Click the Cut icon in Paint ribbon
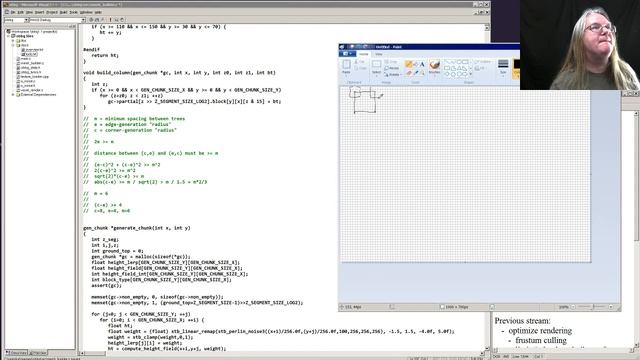 [x=359, y=62]
